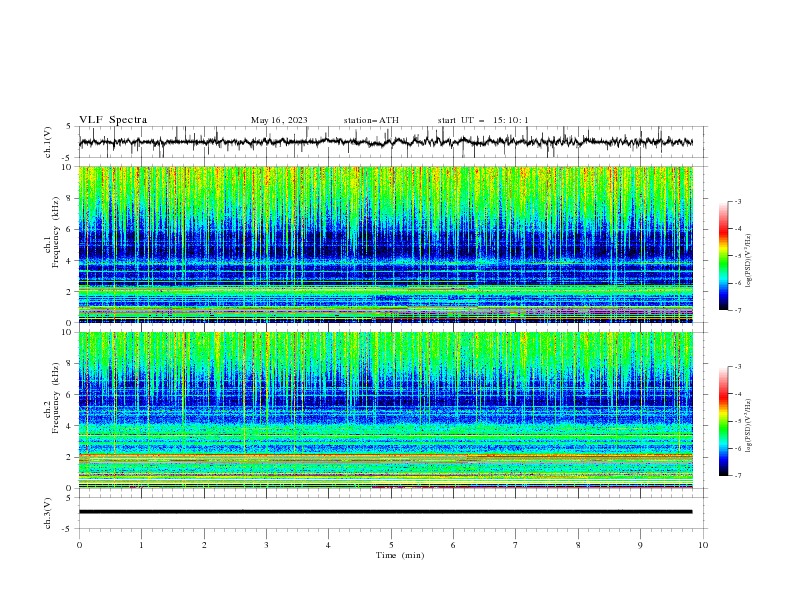Click the "ch.1(V)" waveform axis label
The width and height of the screenshot is (792, 612).
point(48,142)
